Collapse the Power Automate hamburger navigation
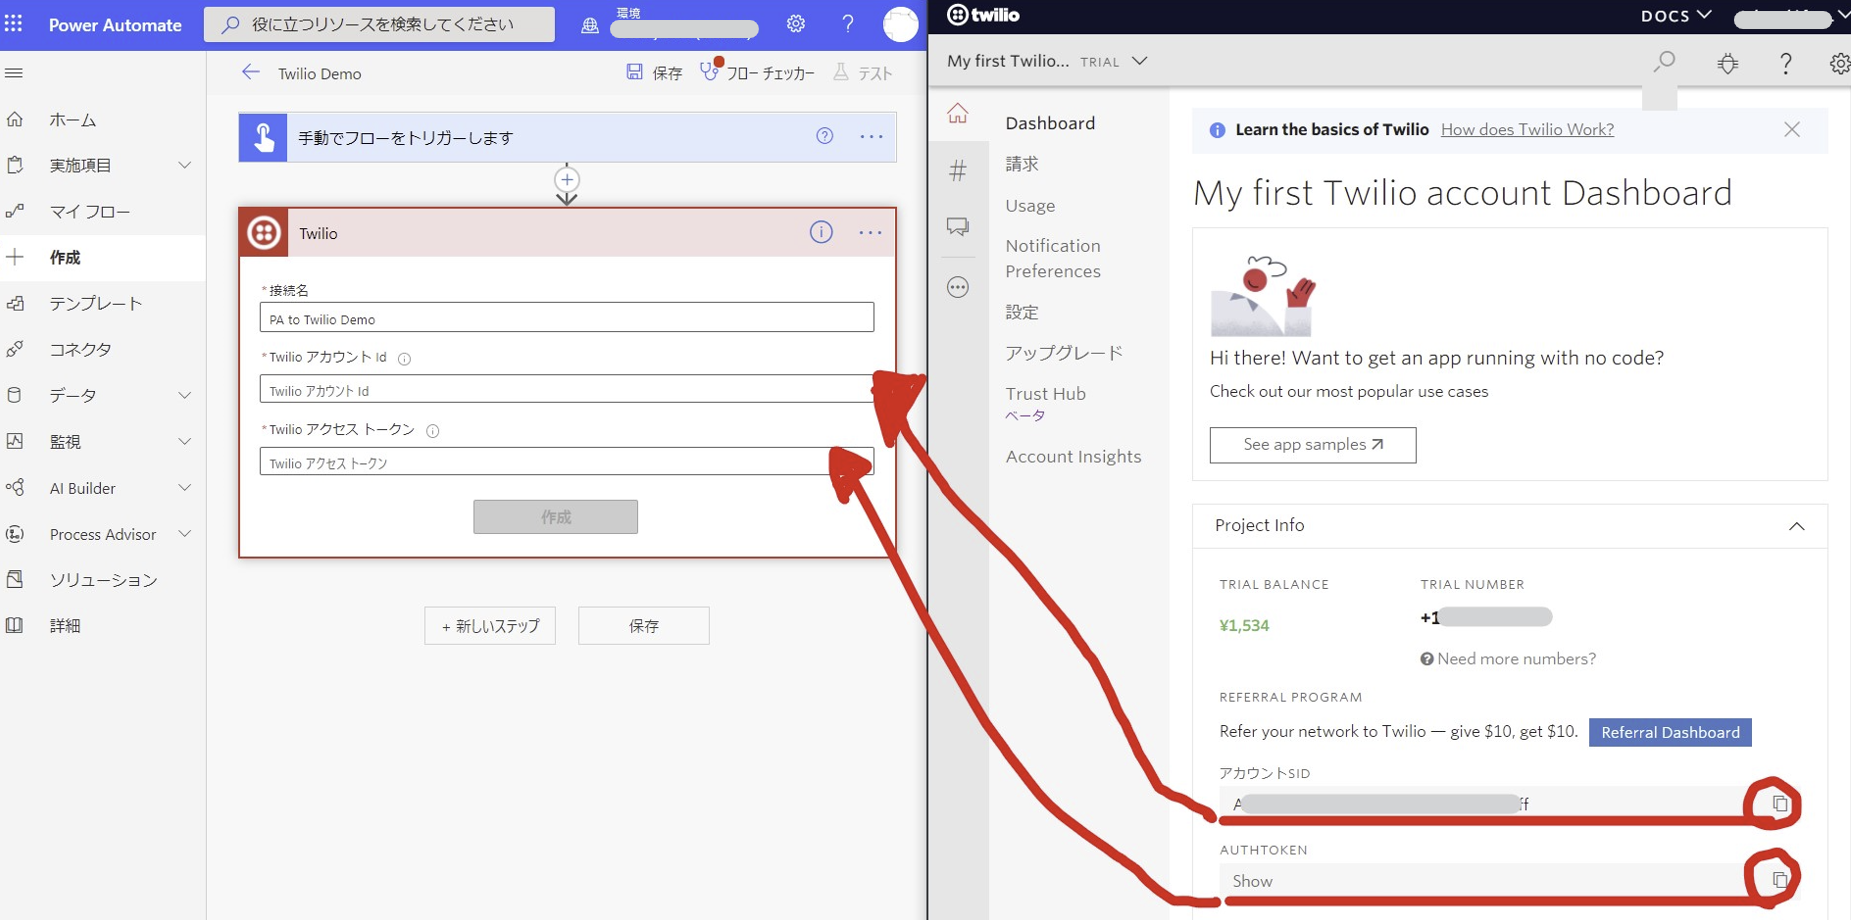The image size is (1857, 920). coord(14,73)
